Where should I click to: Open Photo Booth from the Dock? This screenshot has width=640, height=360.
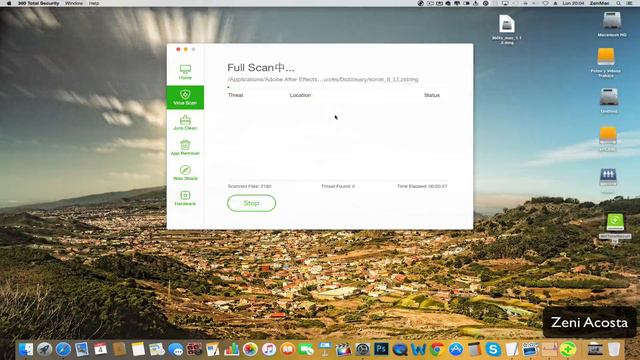click(x=194, y=349)
